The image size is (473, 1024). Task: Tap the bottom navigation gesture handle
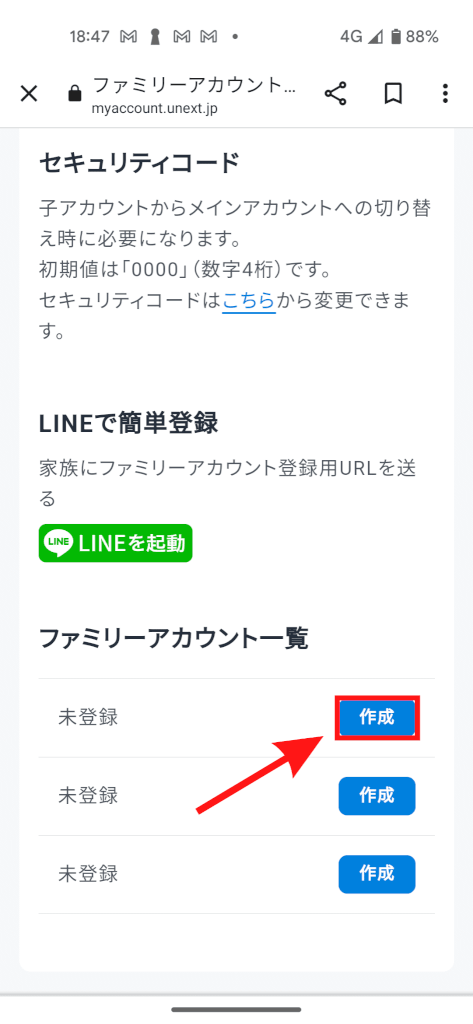coord(236,1010)
